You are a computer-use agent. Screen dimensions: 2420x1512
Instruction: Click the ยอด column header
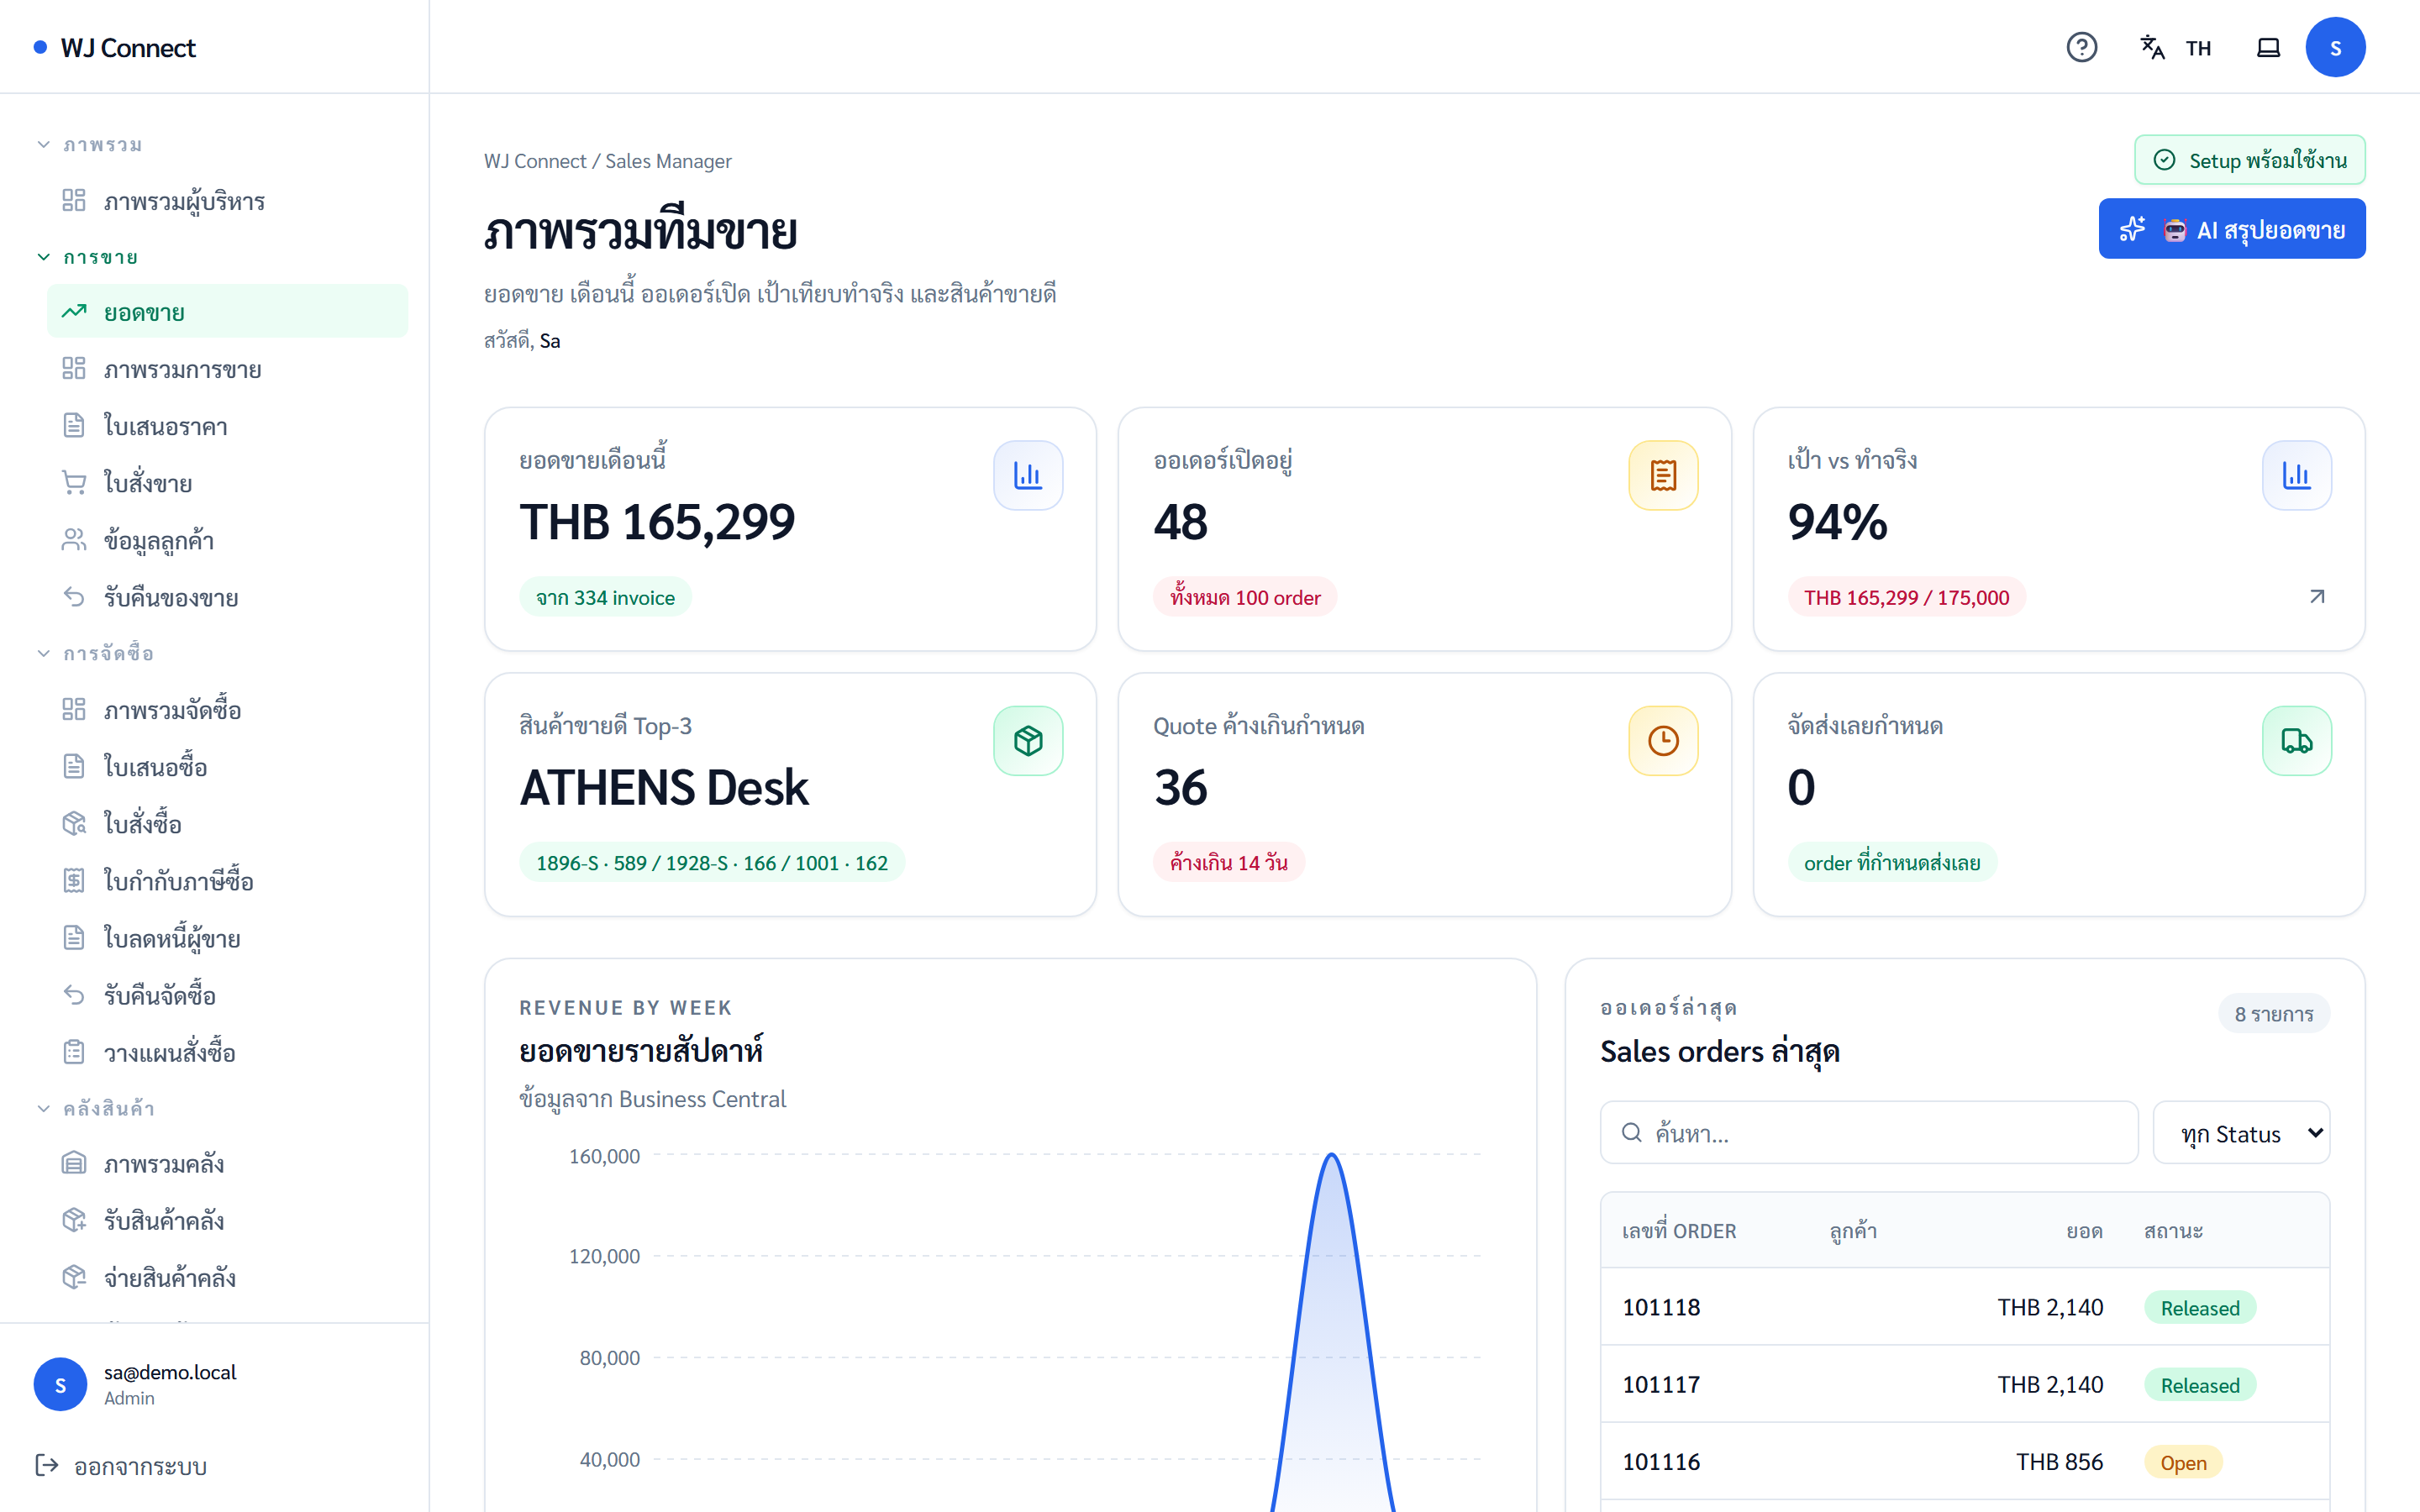[x=2084, y=1231]
